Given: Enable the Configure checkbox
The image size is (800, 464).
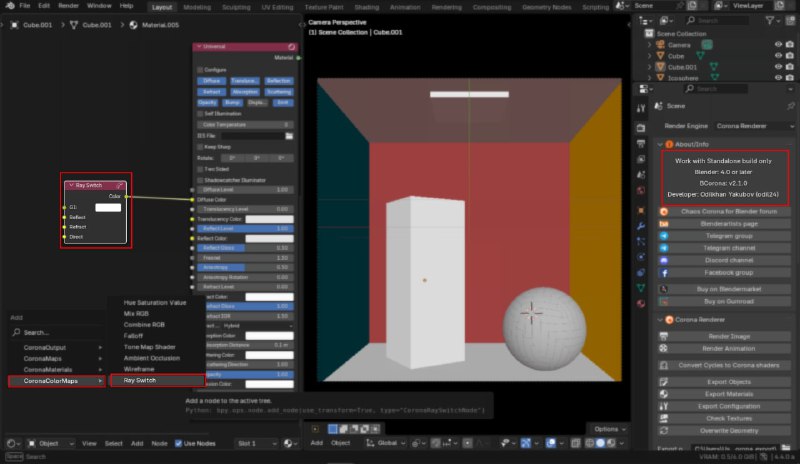Looking at the screenshot, I should pyautogui.click(x=200, y=70).
